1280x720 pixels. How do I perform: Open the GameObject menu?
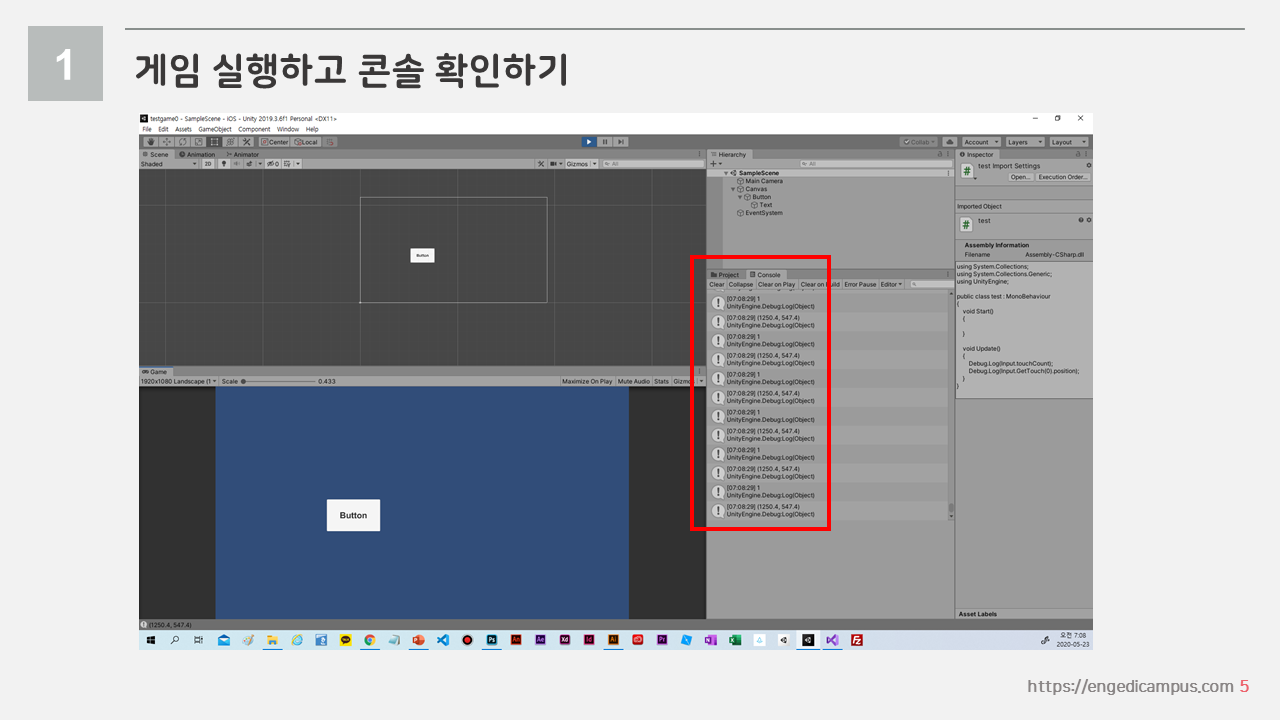coord(215,129)
